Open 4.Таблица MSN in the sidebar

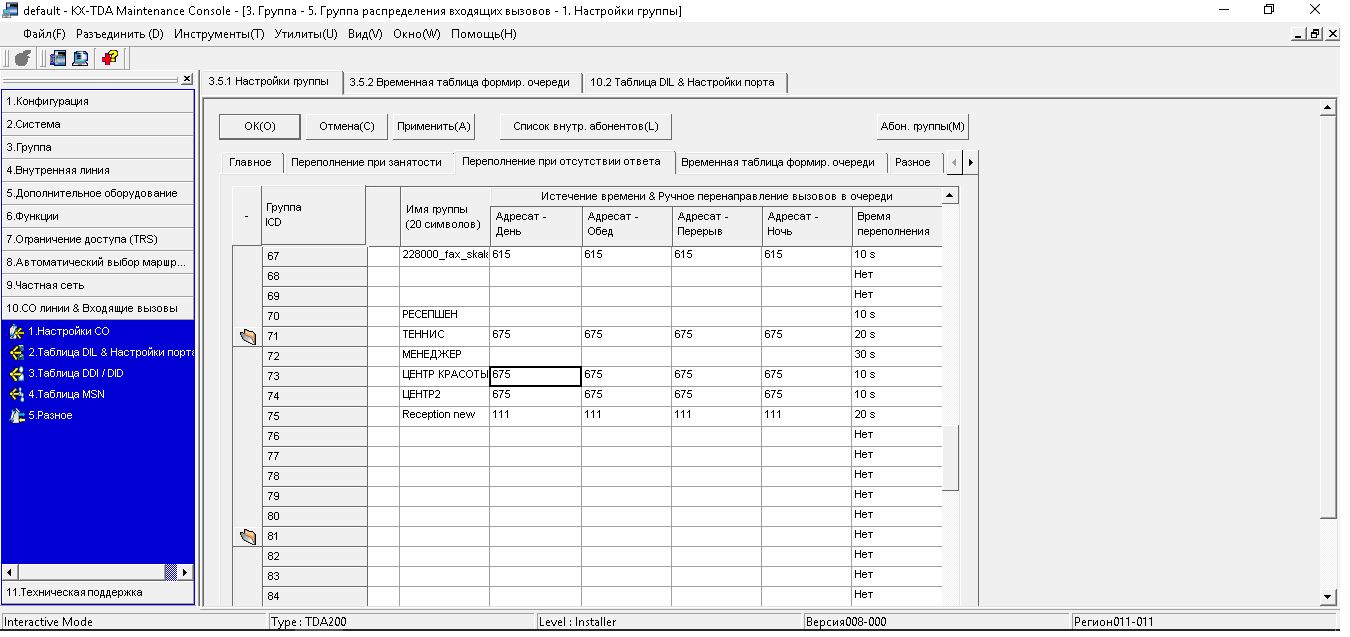(x=57, y=394)
